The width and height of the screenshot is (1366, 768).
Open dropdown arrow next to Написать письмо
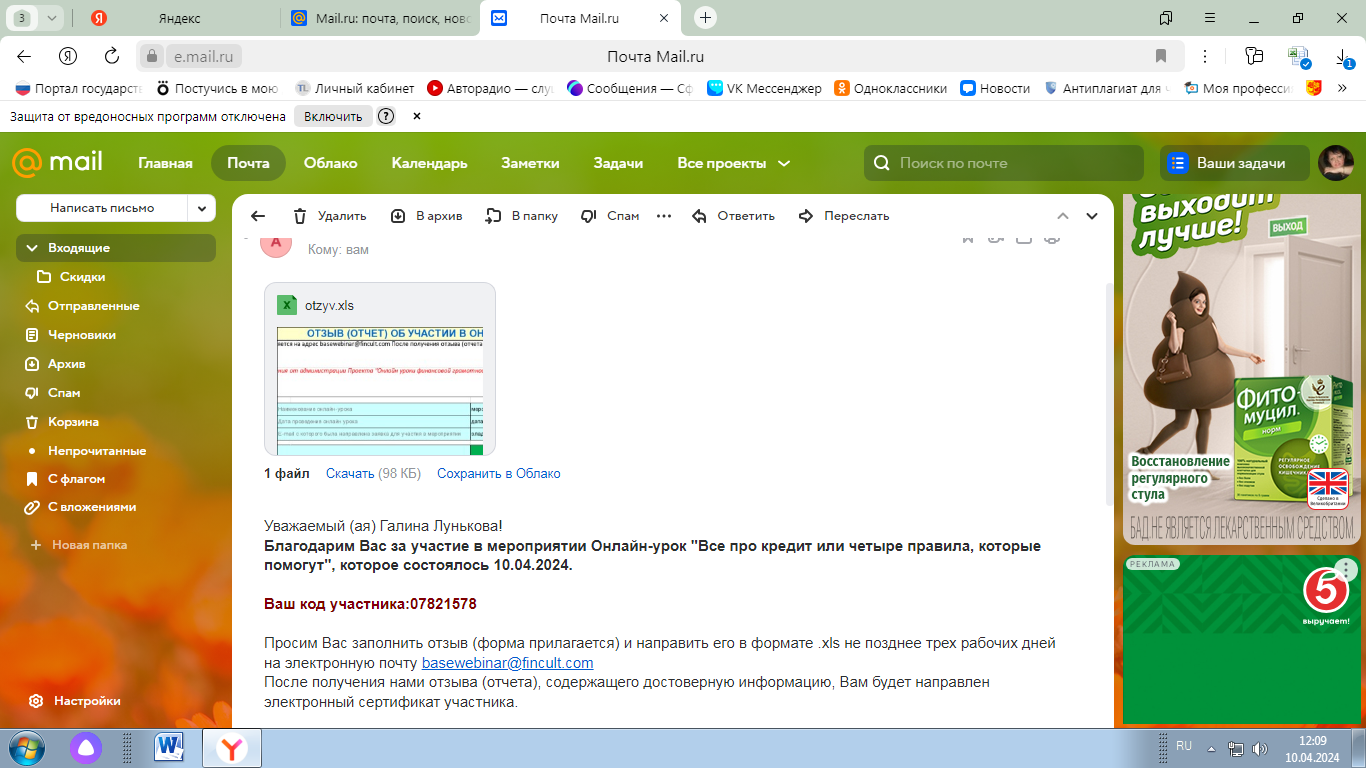[202, 208]
